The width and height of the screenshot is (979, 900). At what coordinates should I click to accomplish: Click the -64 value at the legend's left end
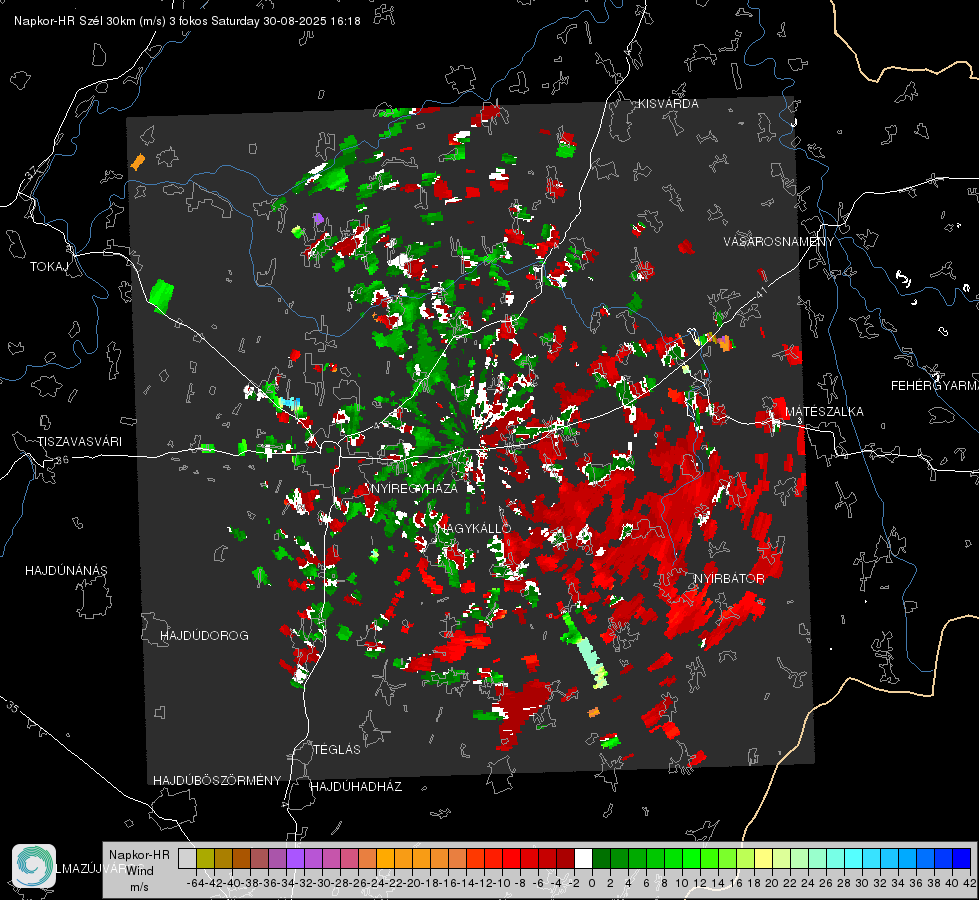pyautogui.click(x=196, y=883)
